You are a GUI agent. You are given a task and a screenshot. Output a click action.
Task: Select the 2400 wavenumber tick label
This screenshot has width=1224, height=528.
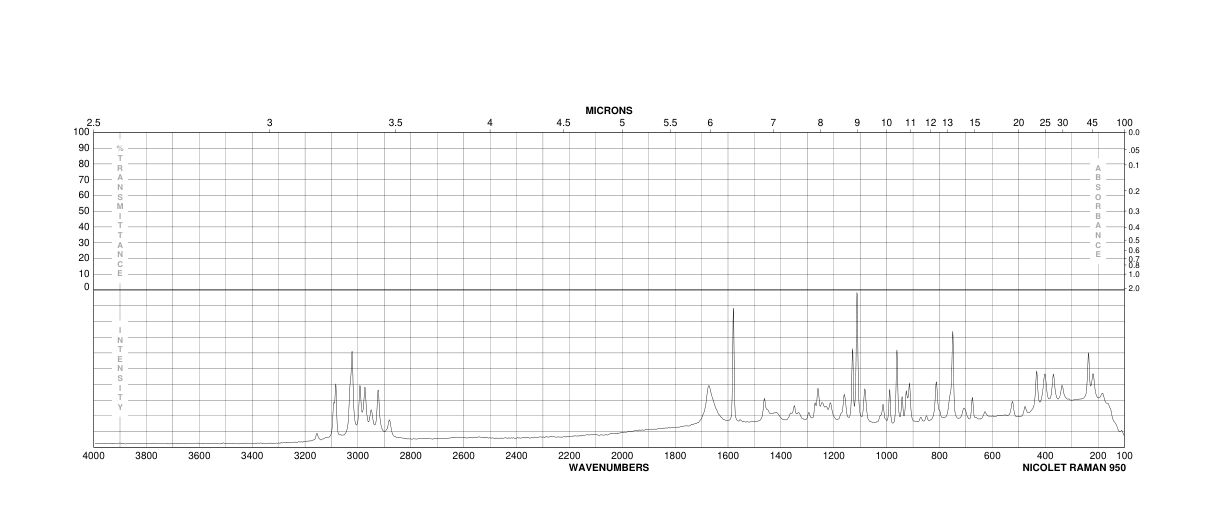pos(517,456)
